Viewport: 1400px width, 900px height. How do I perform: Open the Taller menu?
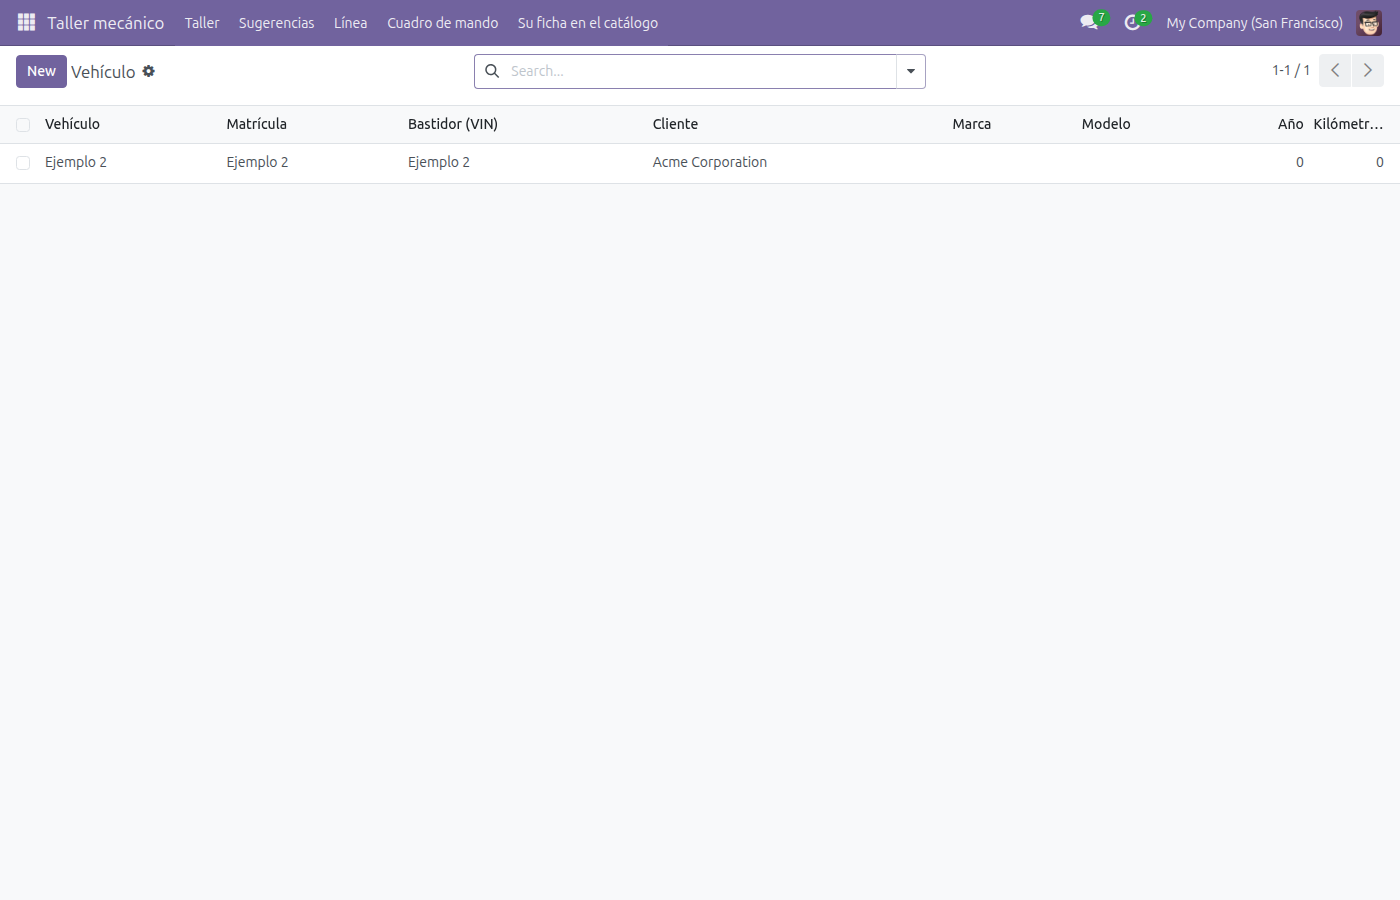(202, 22)
